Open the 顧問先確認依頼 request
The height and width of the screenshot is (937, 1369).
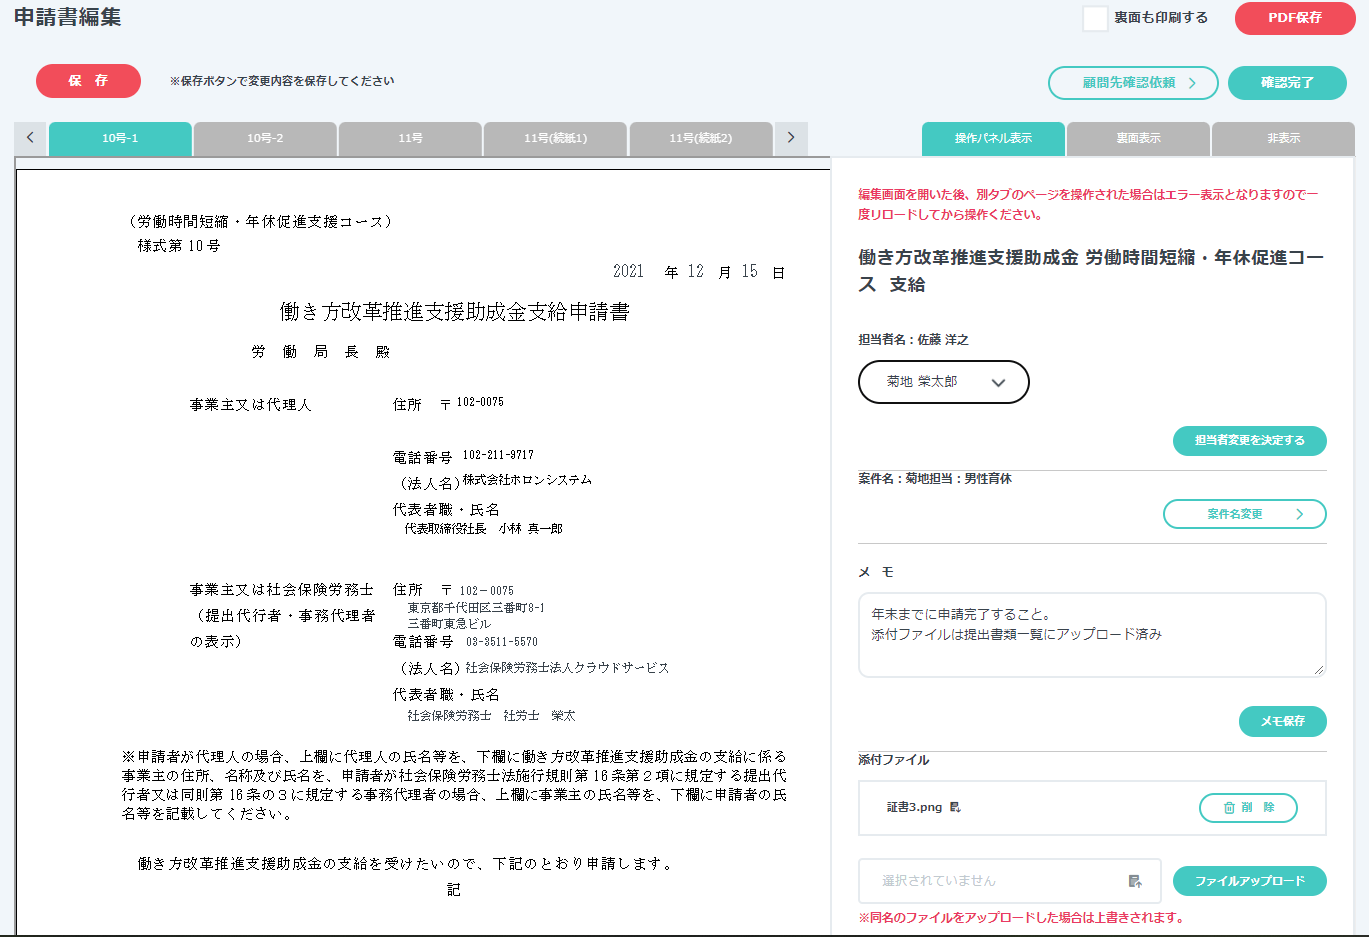(x=1132, y=83)
